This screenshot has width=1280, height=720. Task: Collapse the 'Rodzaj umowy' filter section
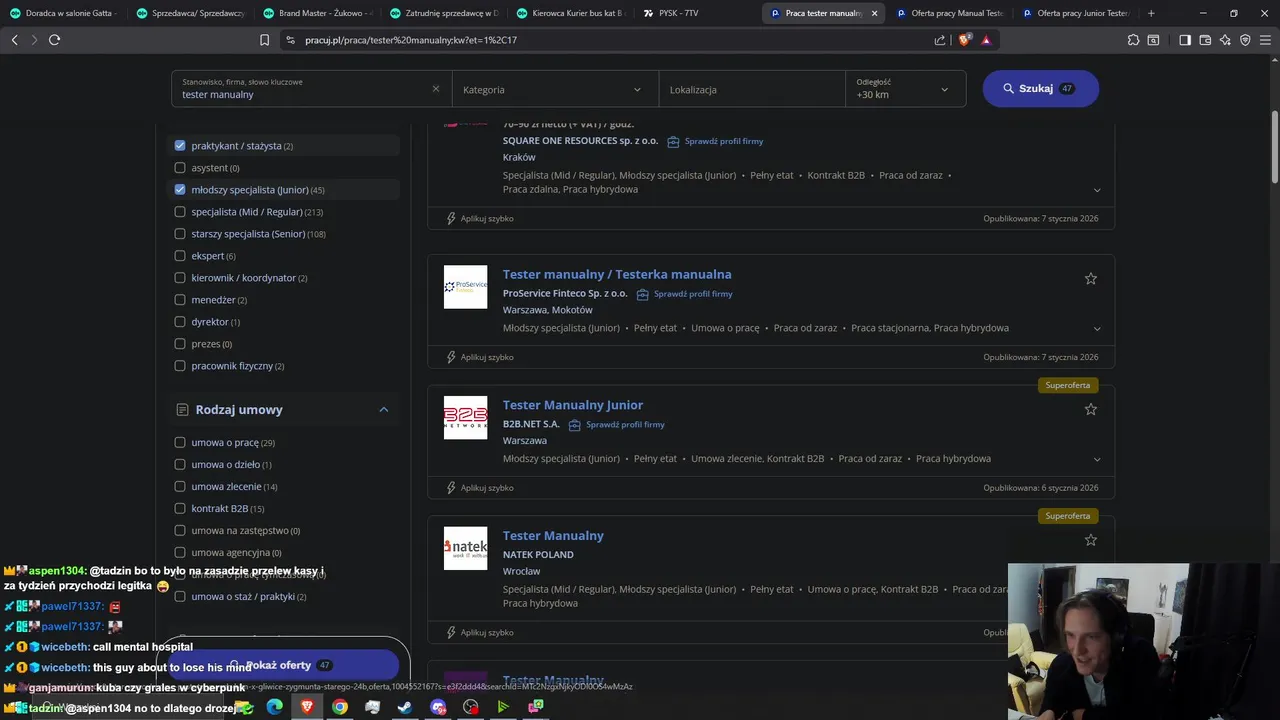(x=383, y=410)
